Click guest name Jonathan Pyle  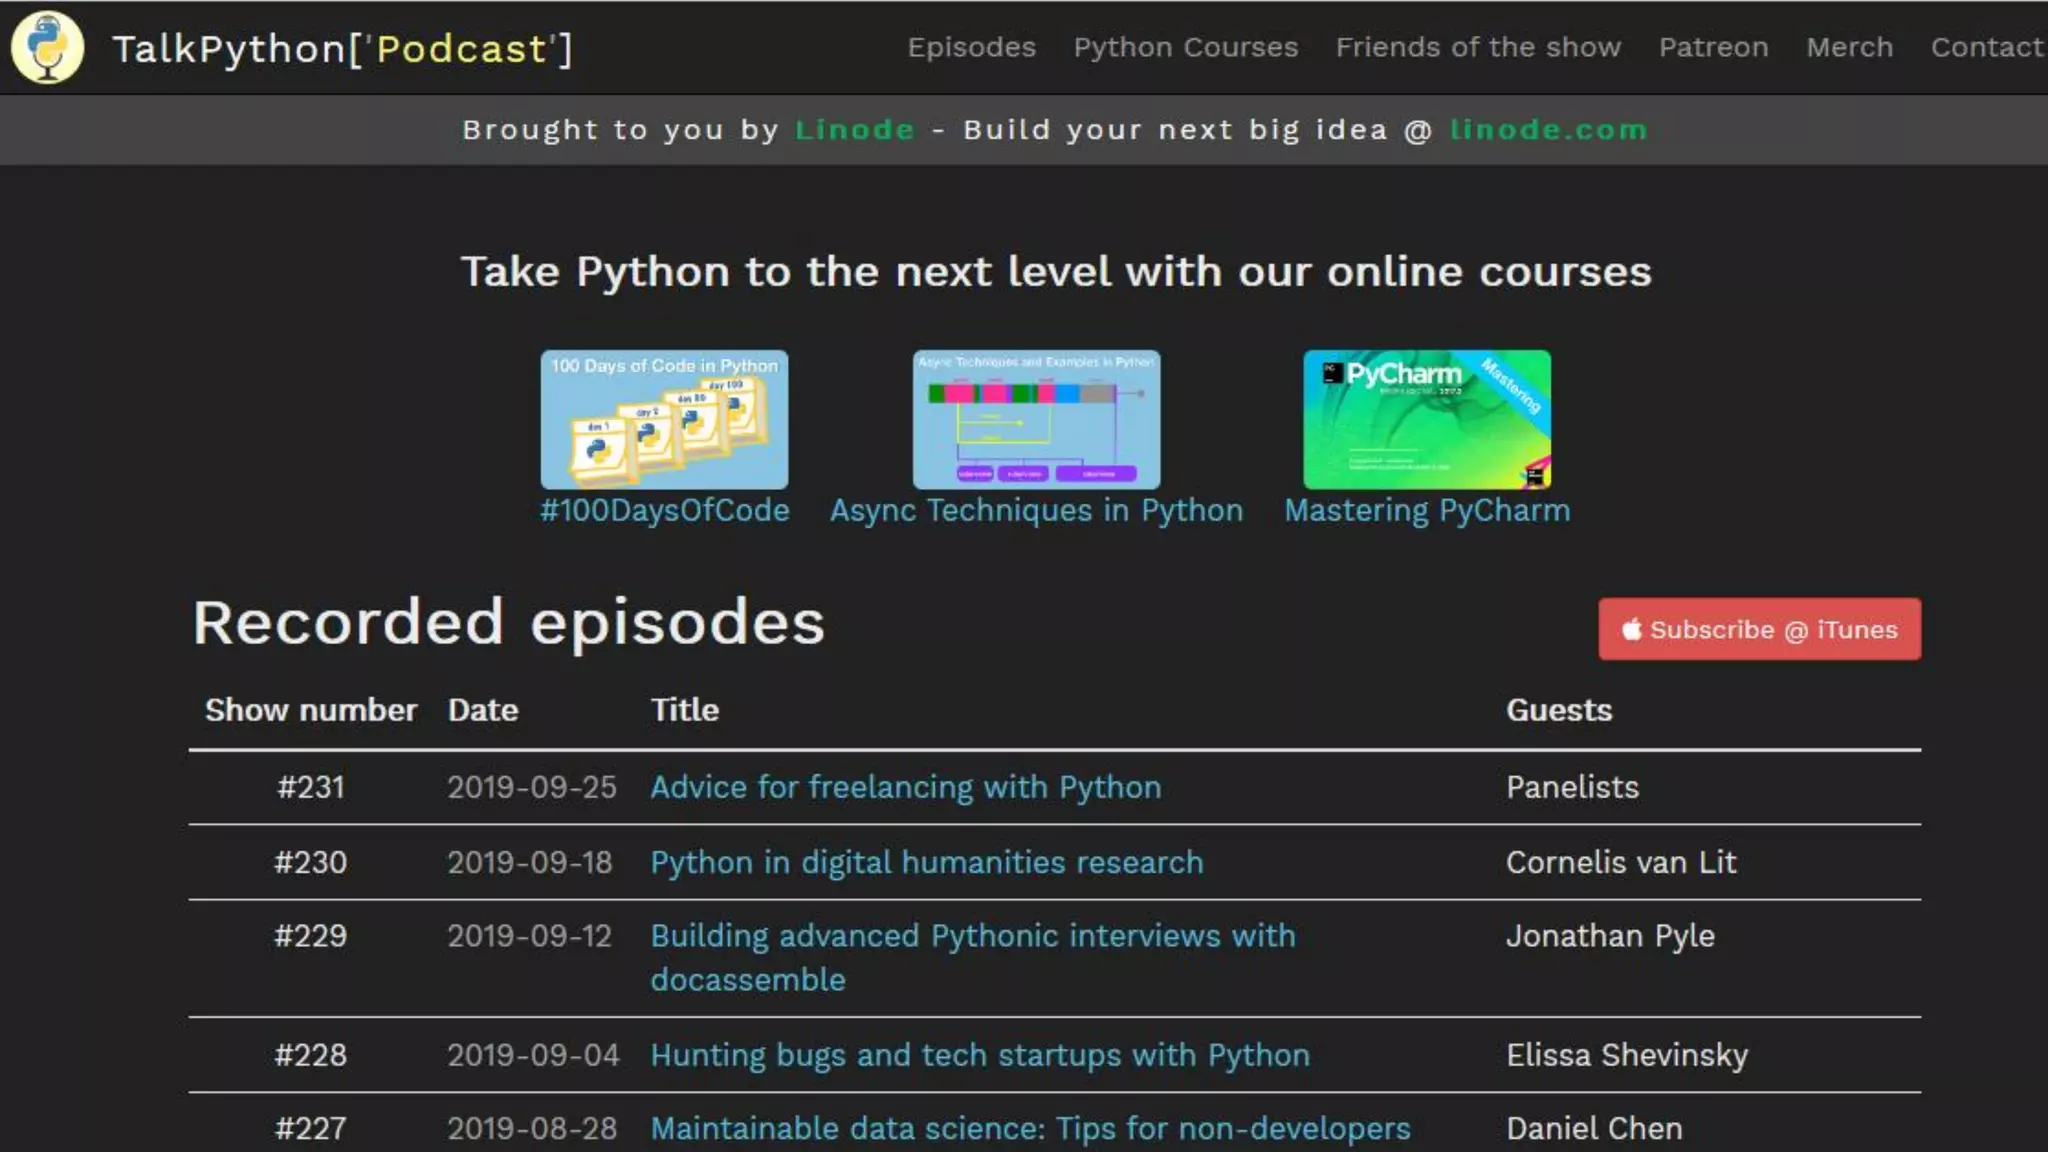pos(1610,936)
